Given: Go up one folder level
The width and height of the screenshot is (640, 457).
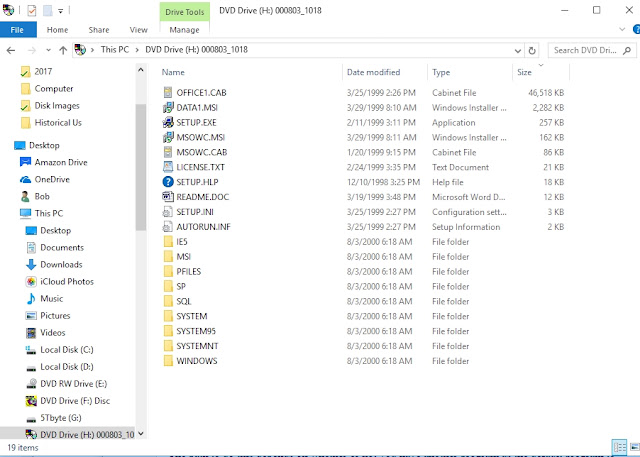Looking at the screenshot, I should pos(63,50).
